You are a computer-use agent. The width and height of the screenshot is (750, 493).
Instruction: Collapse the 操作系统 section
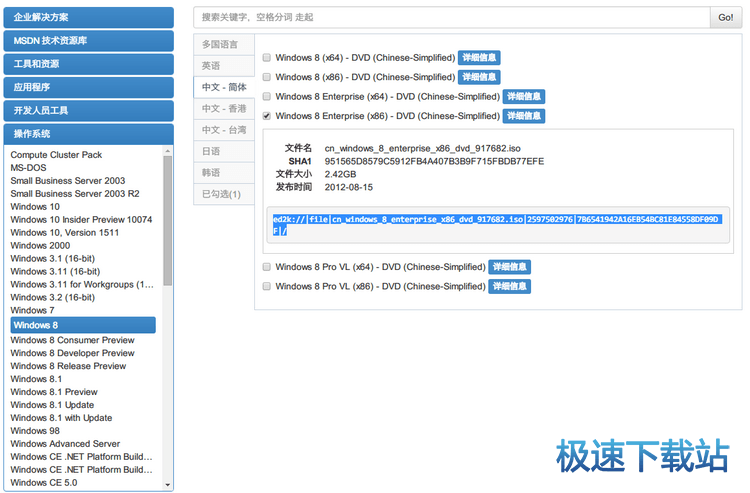pyautogui.click(x=88, y=134)
